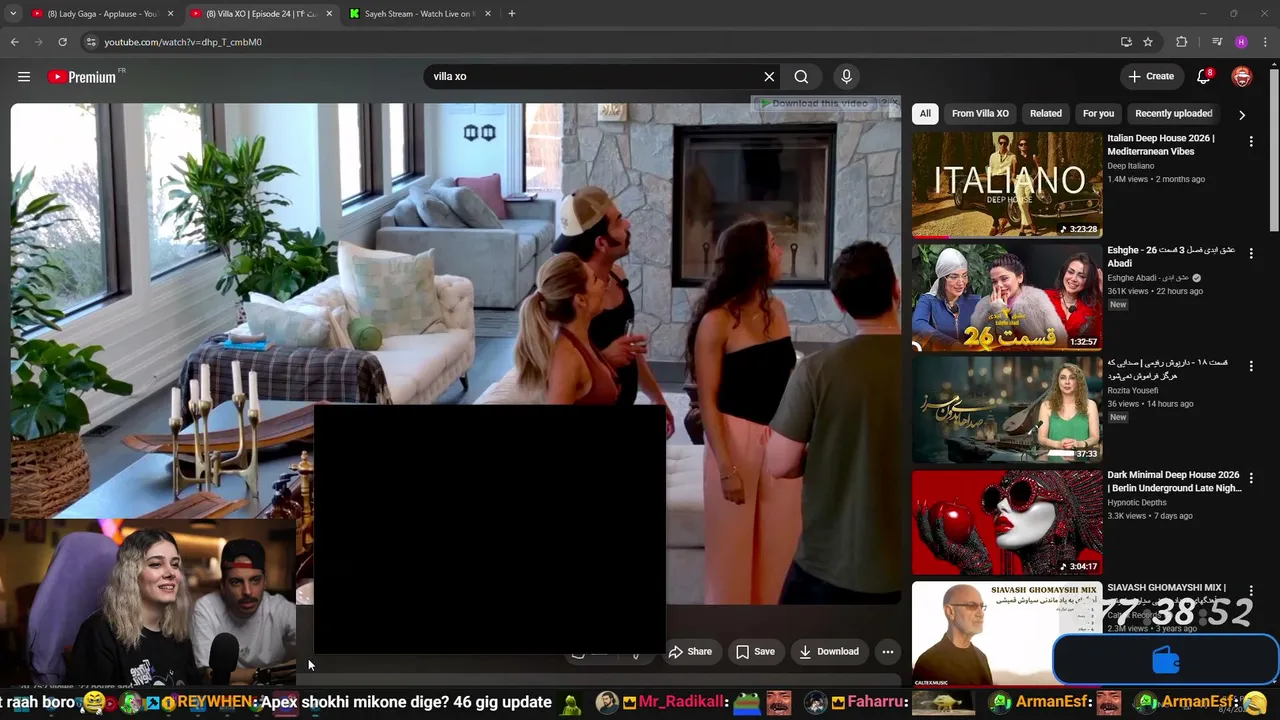The height and width of the screenshot is (720, 1280).
Task: Install app icon in address bar
Action: 1126,42
